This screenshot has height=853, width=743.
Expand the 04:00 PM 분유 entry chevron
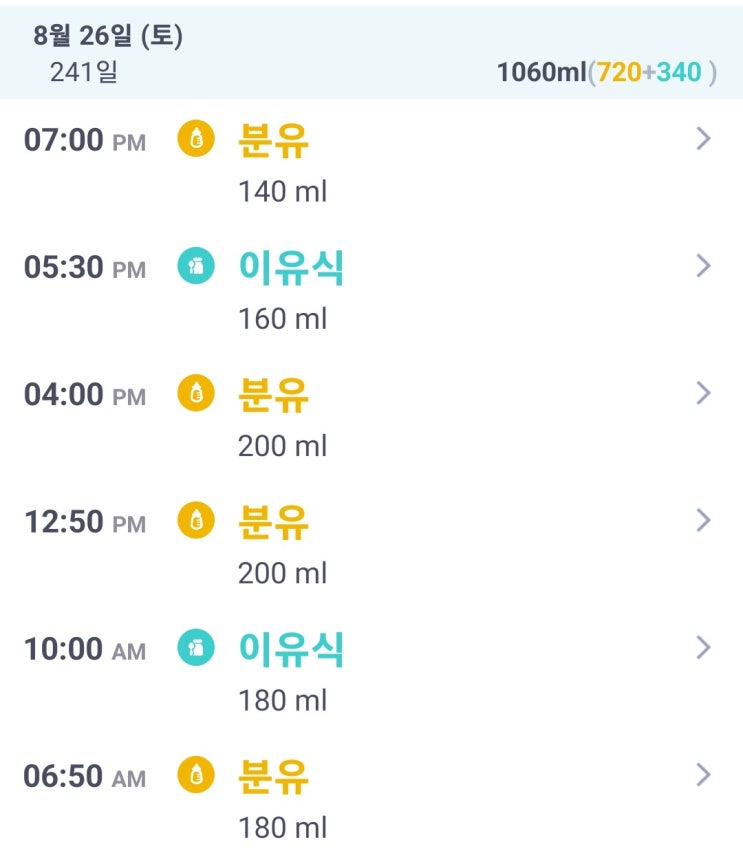coord(703,393)
